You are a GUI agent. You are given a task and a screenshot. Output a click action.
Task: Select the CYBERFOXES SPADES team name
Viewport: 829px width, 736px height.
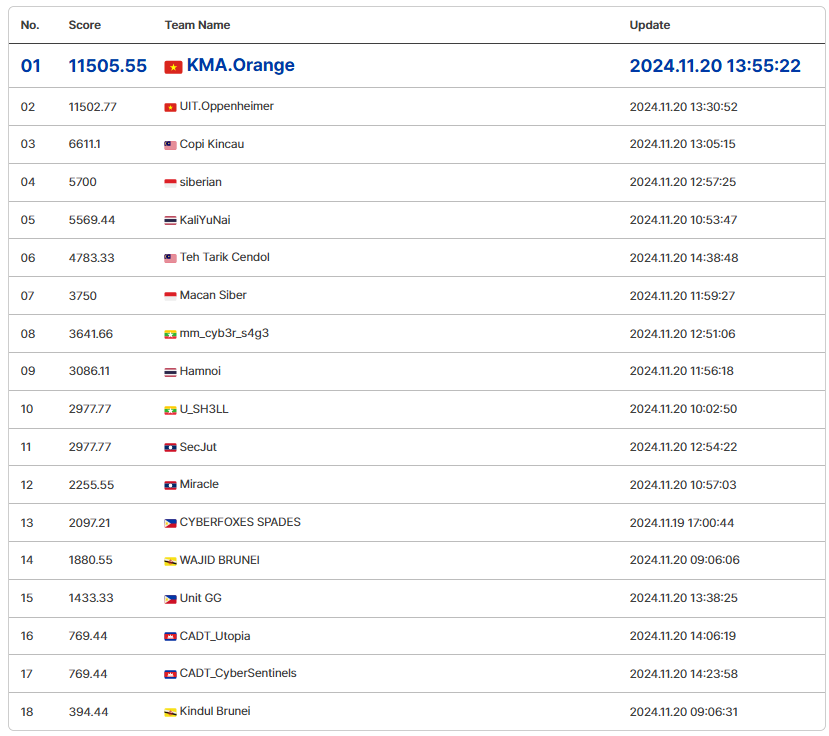[x=240, y=522]
